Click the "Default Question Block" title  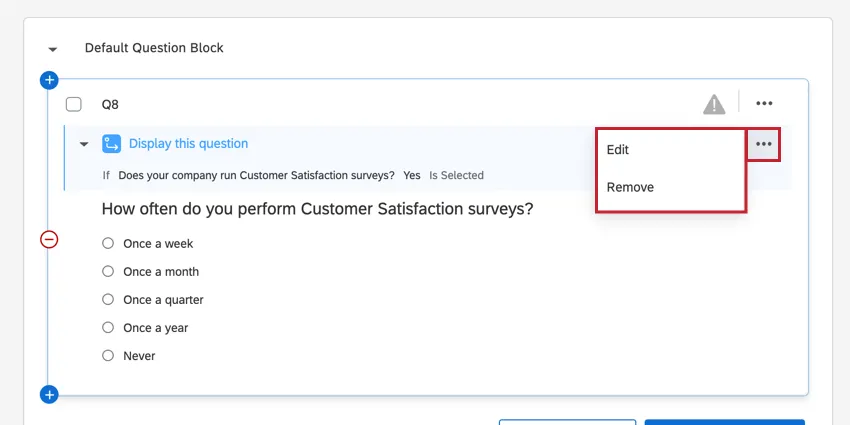pos(154,48)
